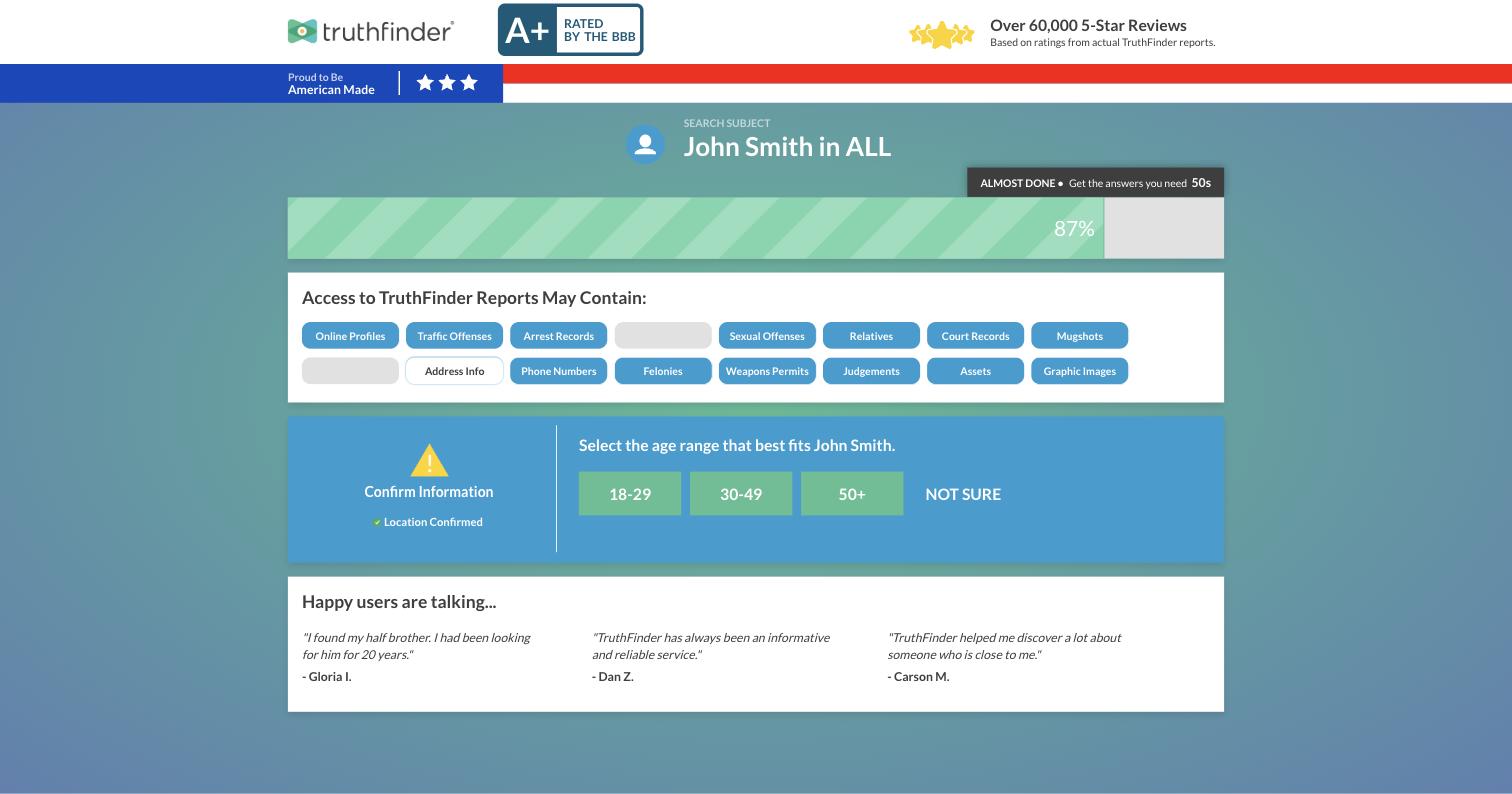Click the three white stars banner
The image size is (1512, 794).
pos(447,83)
